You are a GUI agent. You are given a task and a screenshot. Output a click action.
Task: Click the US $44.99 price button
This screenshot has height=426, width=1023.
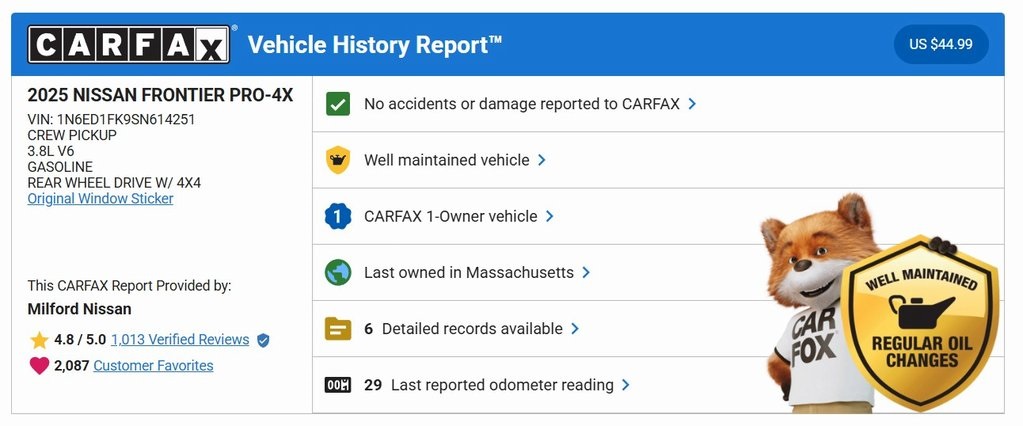pos(941,45)
